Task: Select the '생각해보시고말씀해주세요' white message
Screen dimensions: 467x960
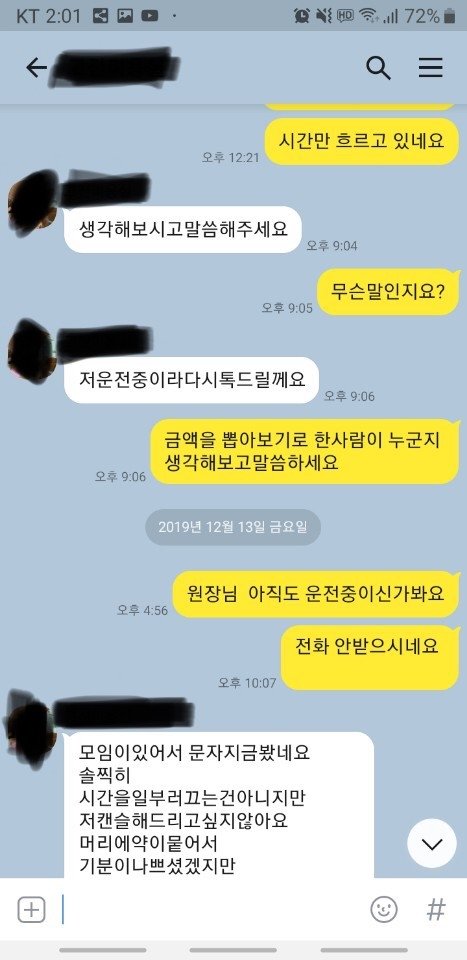Action: point(183,230)
